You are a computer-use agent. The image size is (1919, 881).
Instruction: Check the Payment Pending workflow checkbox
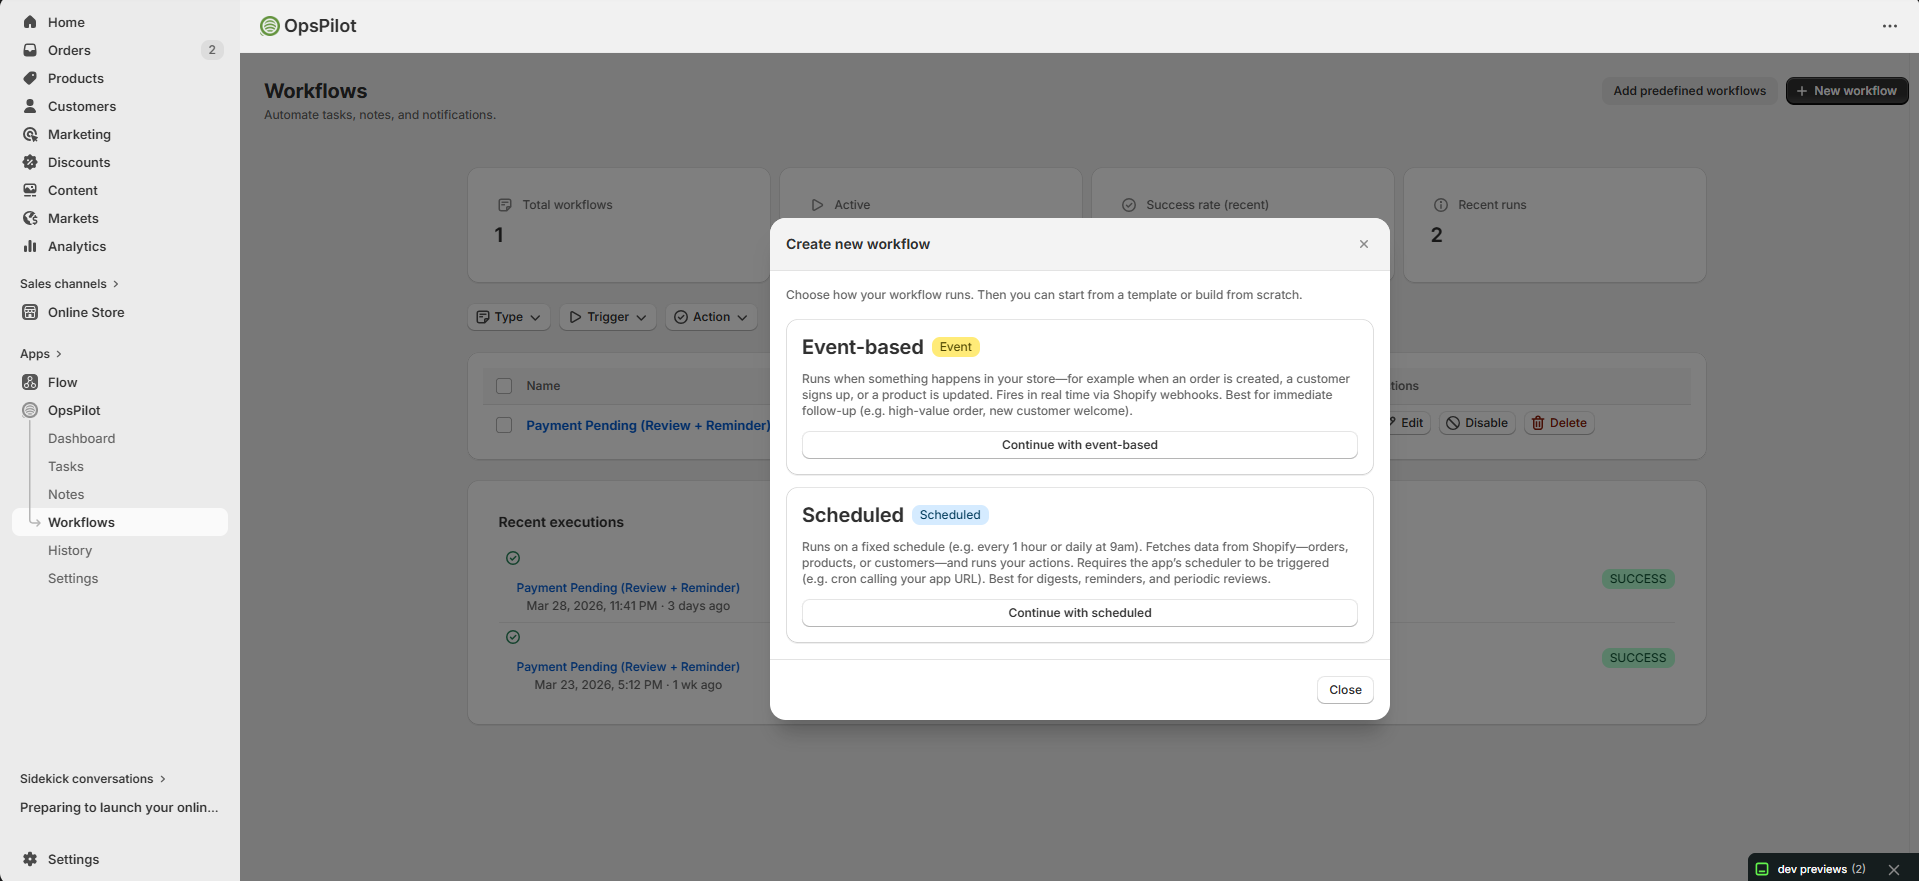[x=504, y=425]
